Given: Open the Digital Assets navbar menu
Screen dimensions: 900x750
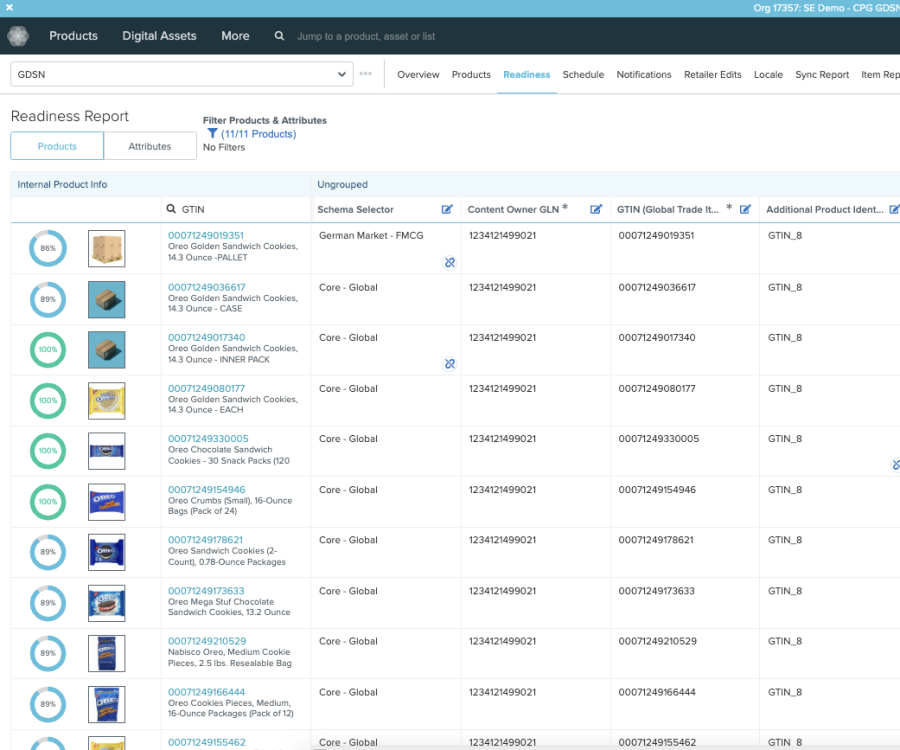Looking at the screenshot, I should click(159, 36).
